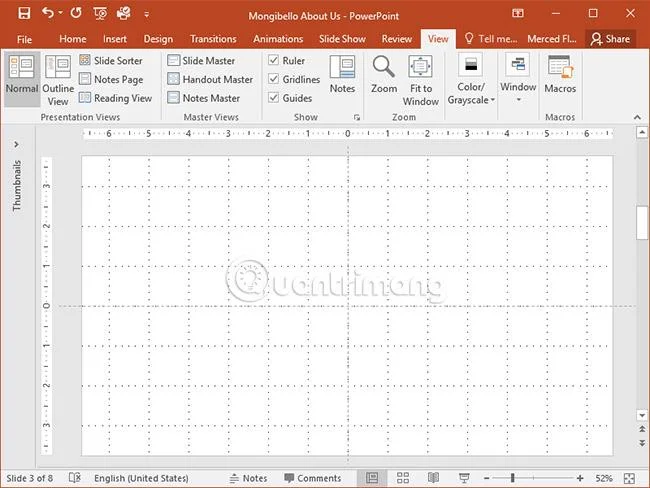This screenshot has height=488, width=650.
Task: Undo the last action
Action: pos(48,13)
